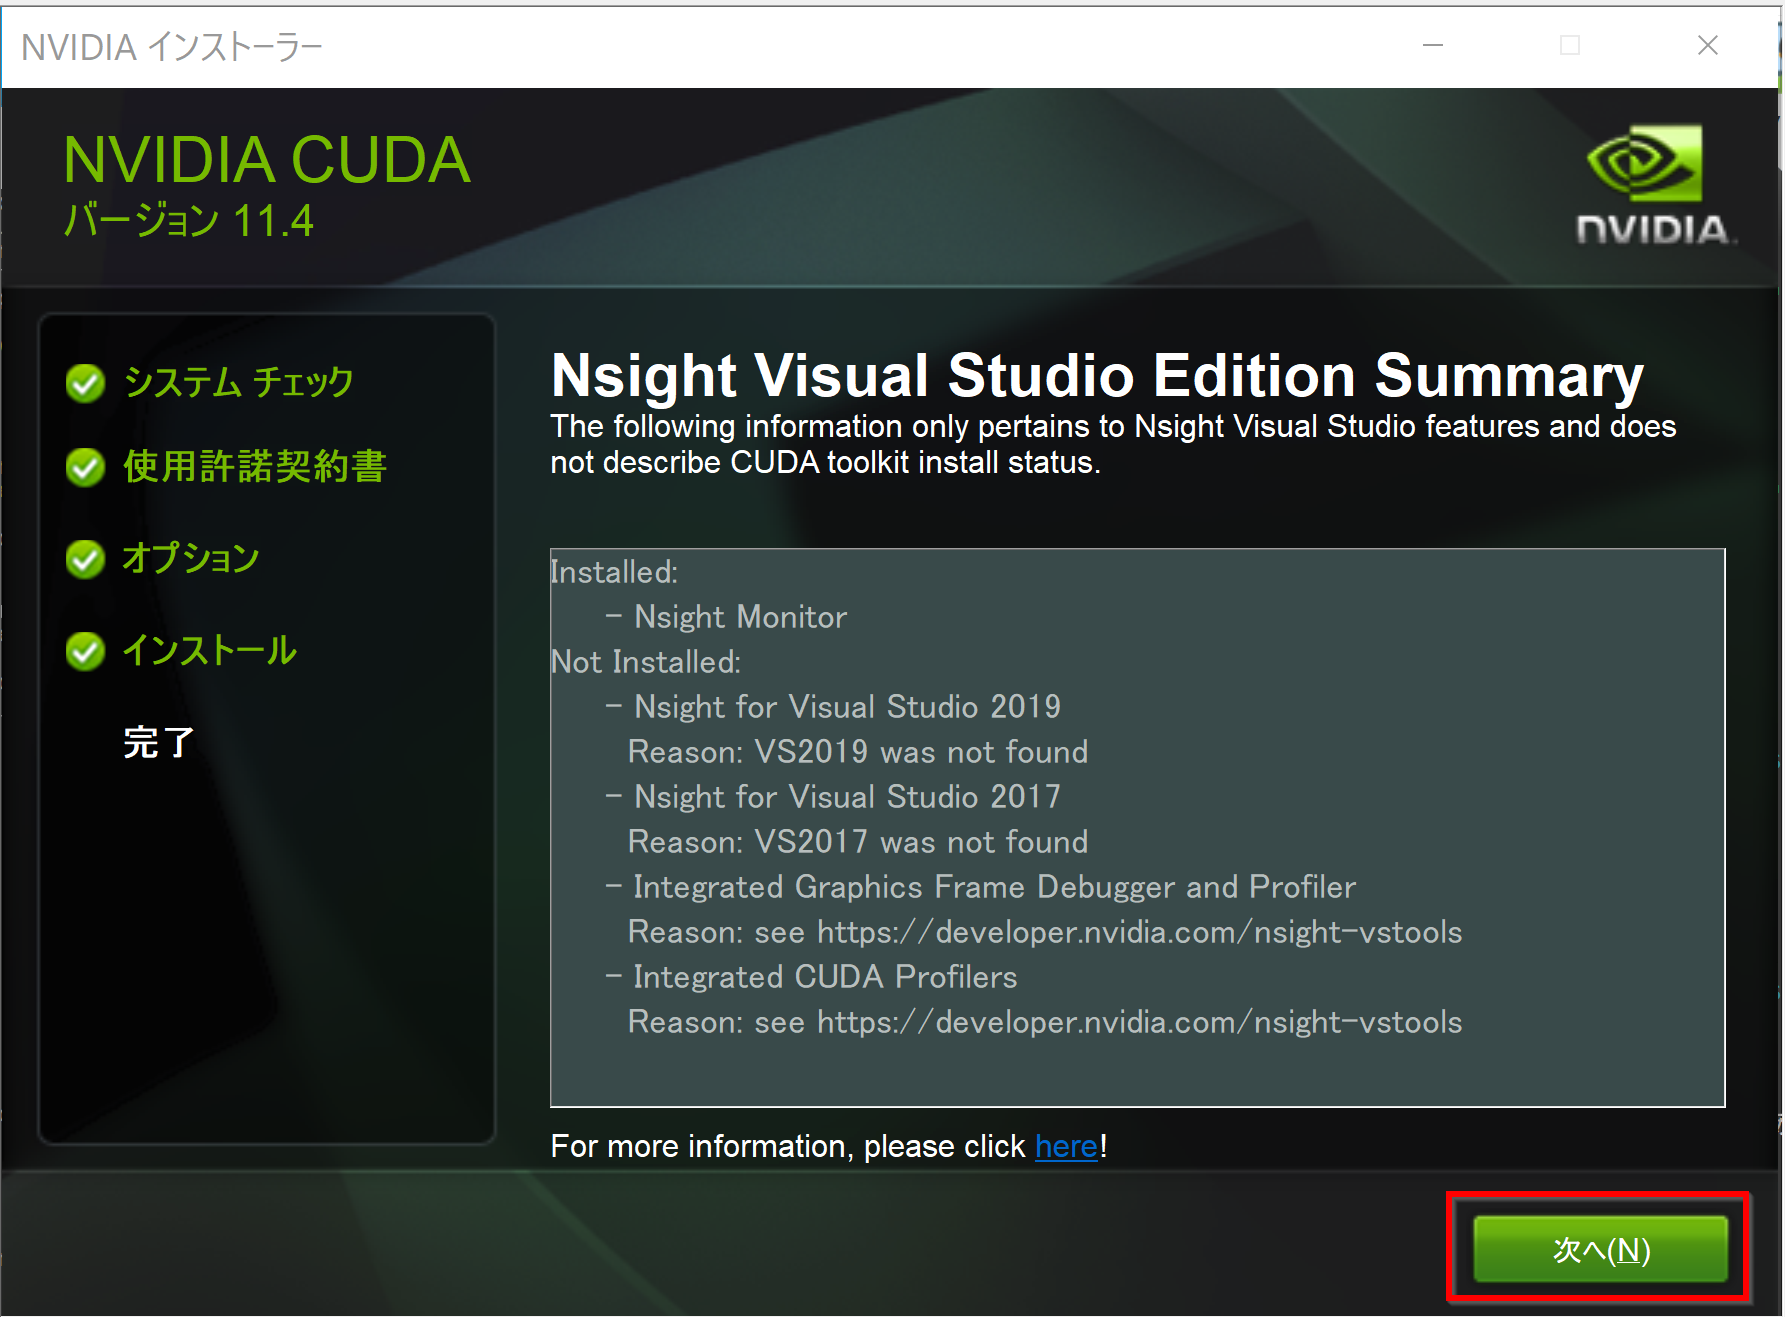This screenshot has width=1785, height=1317.
Task: Click the 'Nsight Visual Studio Edition Summary' heading
Action: point(1097,376)
